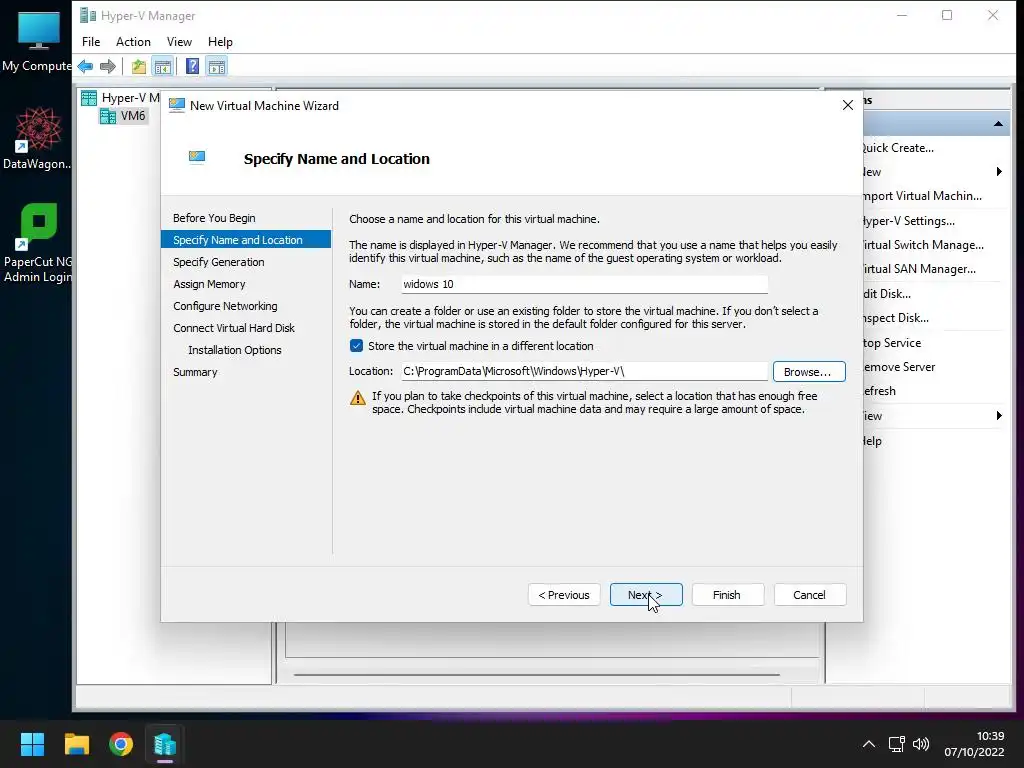Click the Cancel button in the wizard
This screenshot has height=768, width=1024.
(x=810, y=595)
